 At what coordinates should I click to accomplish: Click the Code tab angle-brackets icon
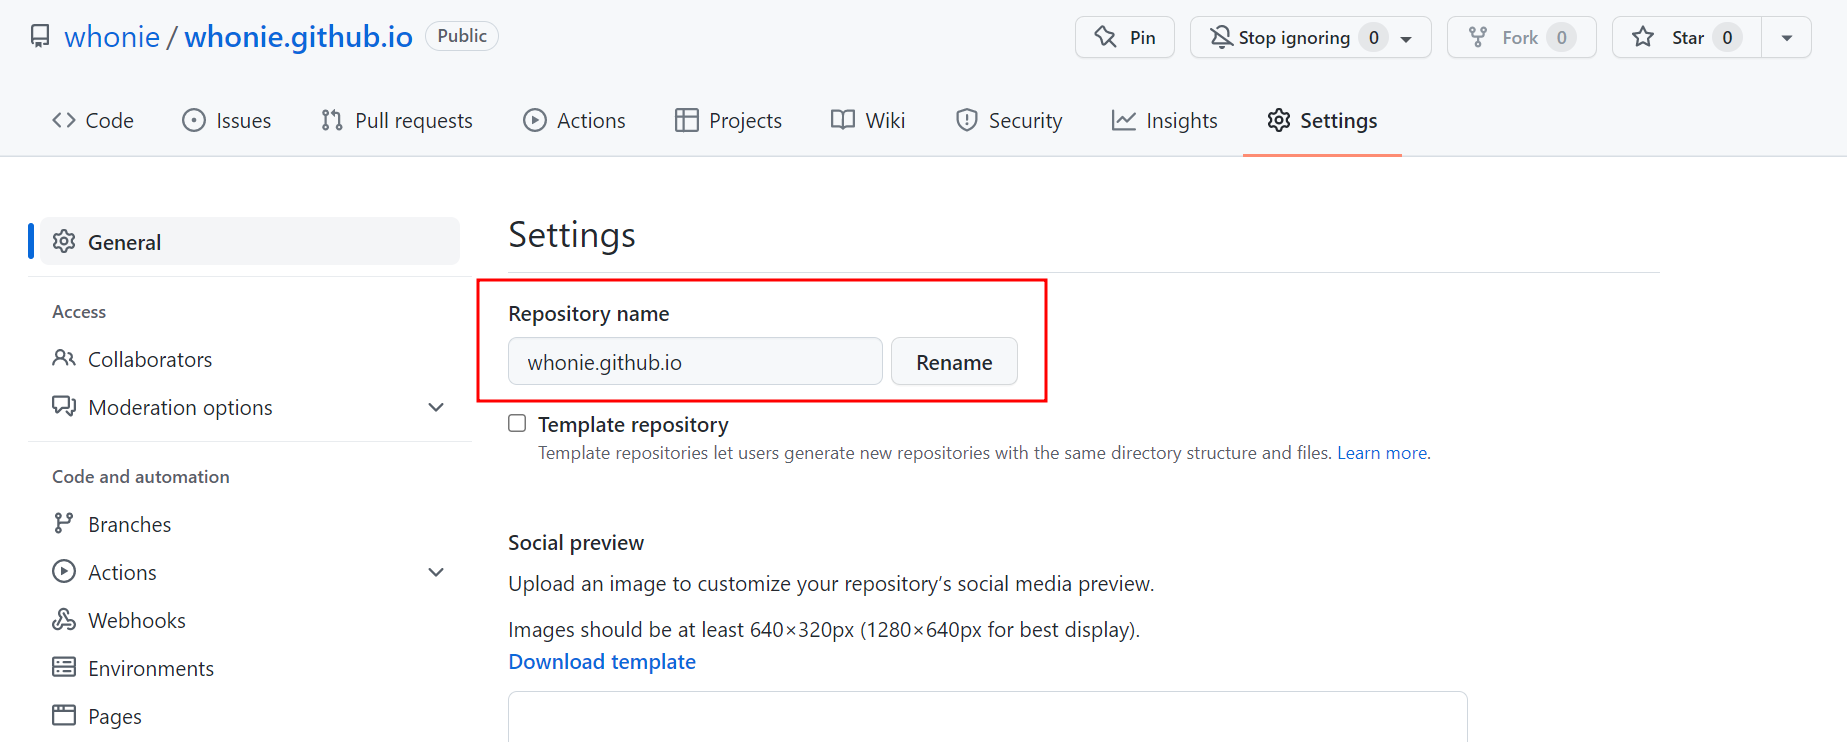[64, 120]
